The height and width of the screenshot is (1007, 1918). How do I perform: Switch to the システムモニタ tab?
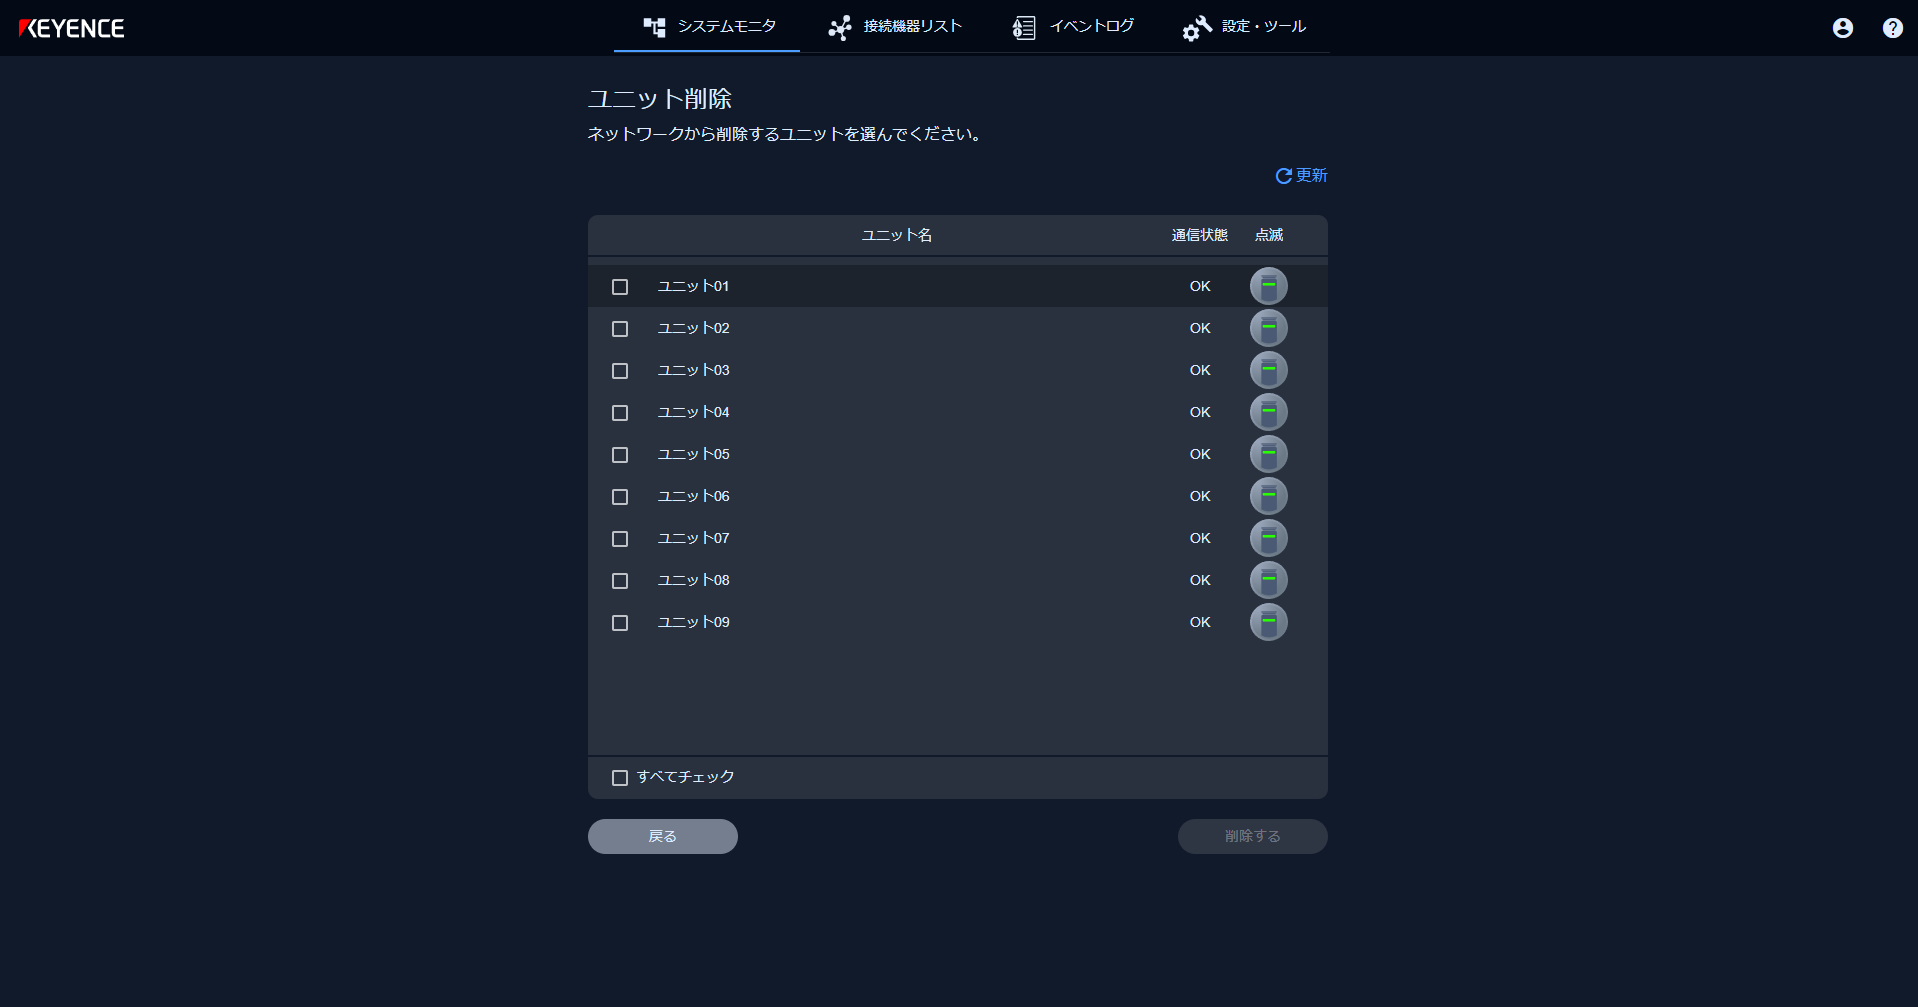point(709,27)
